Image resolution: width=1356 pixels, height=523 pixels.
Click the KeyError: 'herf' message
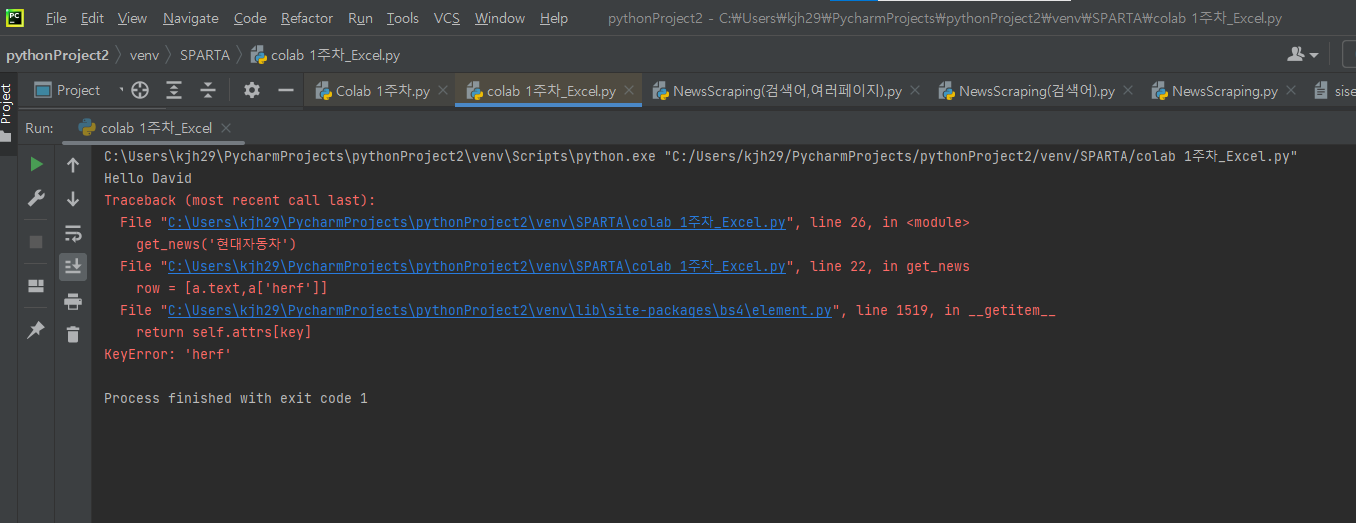coord(168,354)
